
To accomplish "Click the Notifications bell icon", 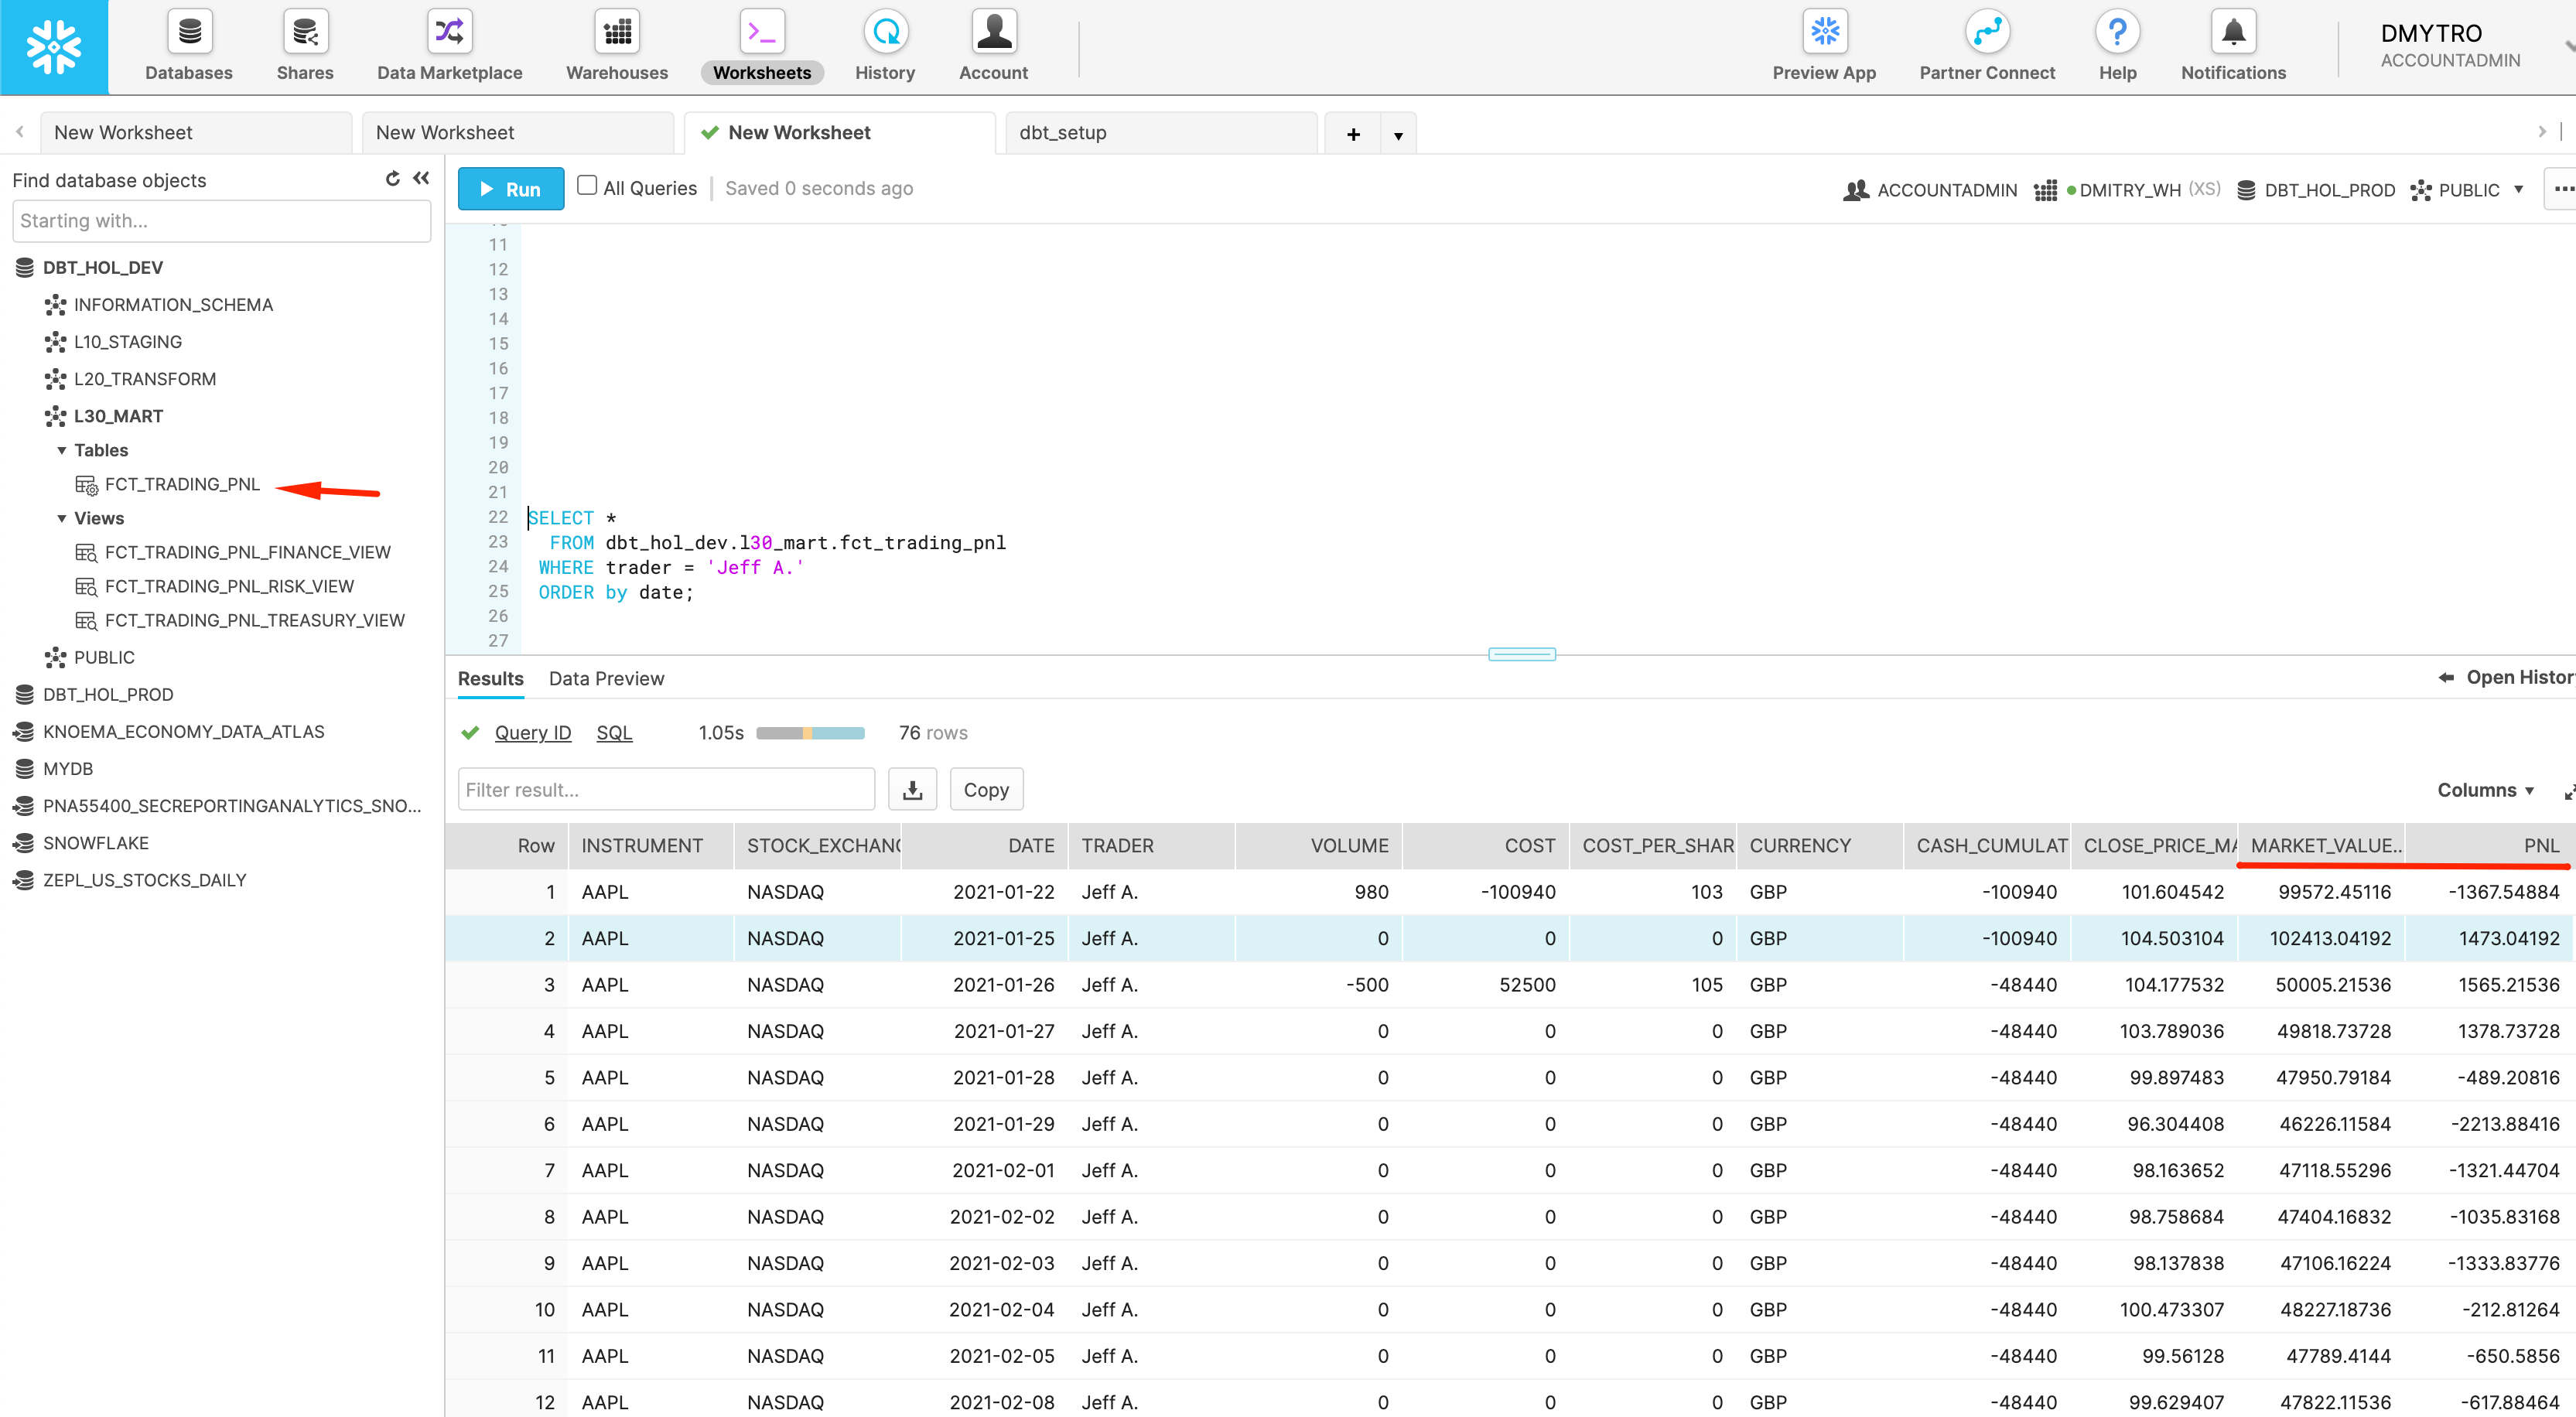I will tap(2232, 33).
